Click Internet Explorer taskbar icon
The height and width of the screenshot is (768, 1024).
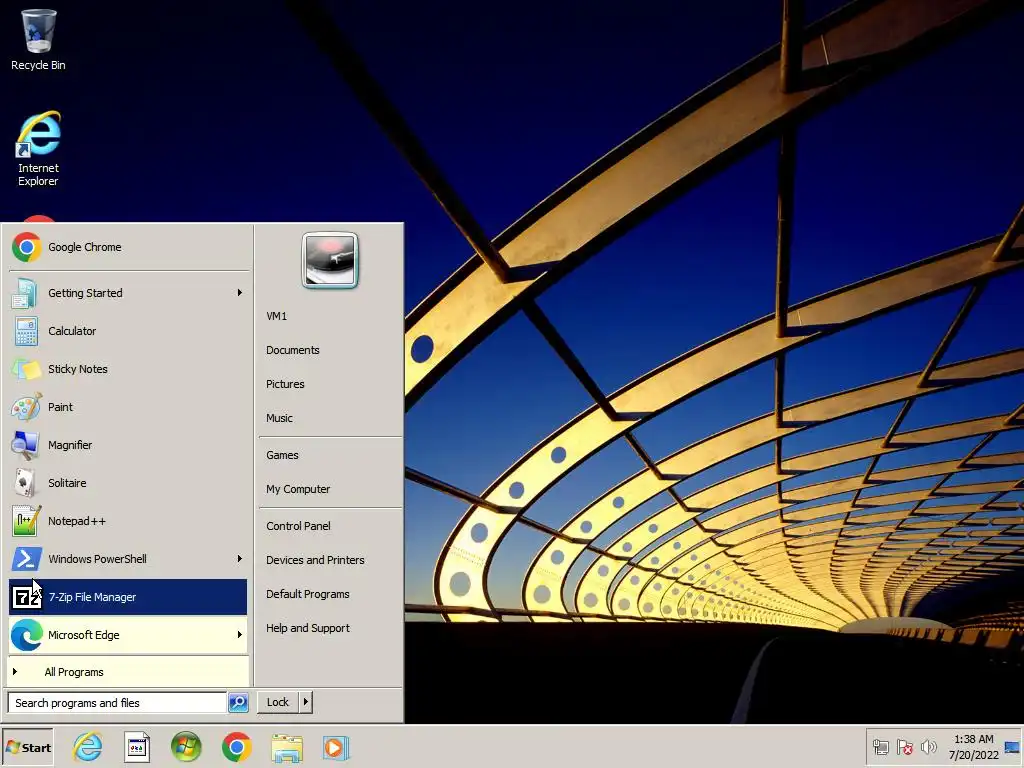click(88, 747)
